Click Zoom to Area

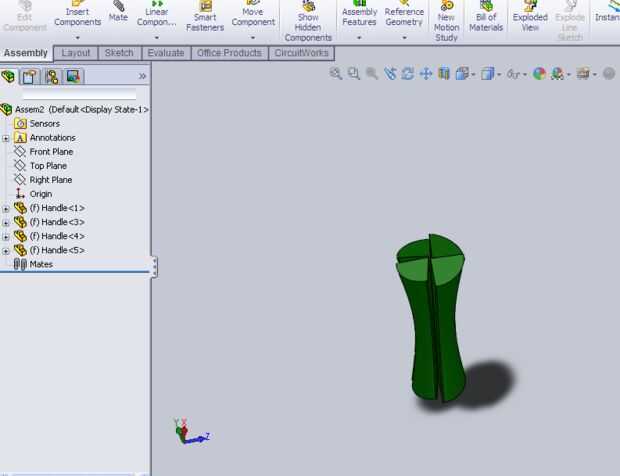[x=354, y=74]
